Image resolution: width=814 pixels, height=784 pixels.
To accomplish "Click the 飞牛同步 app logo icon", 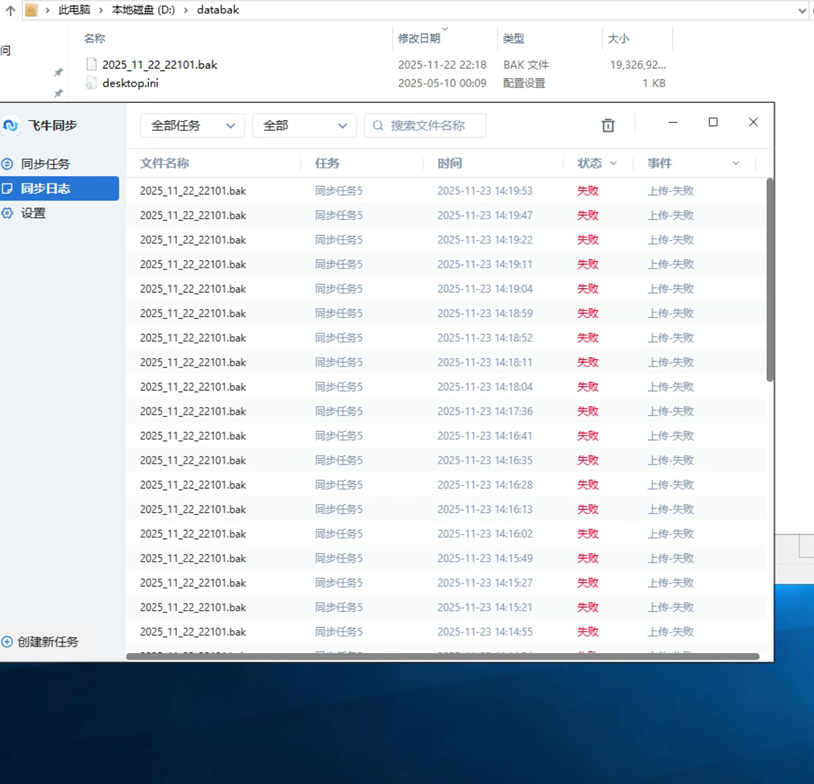I will [11, 126].
